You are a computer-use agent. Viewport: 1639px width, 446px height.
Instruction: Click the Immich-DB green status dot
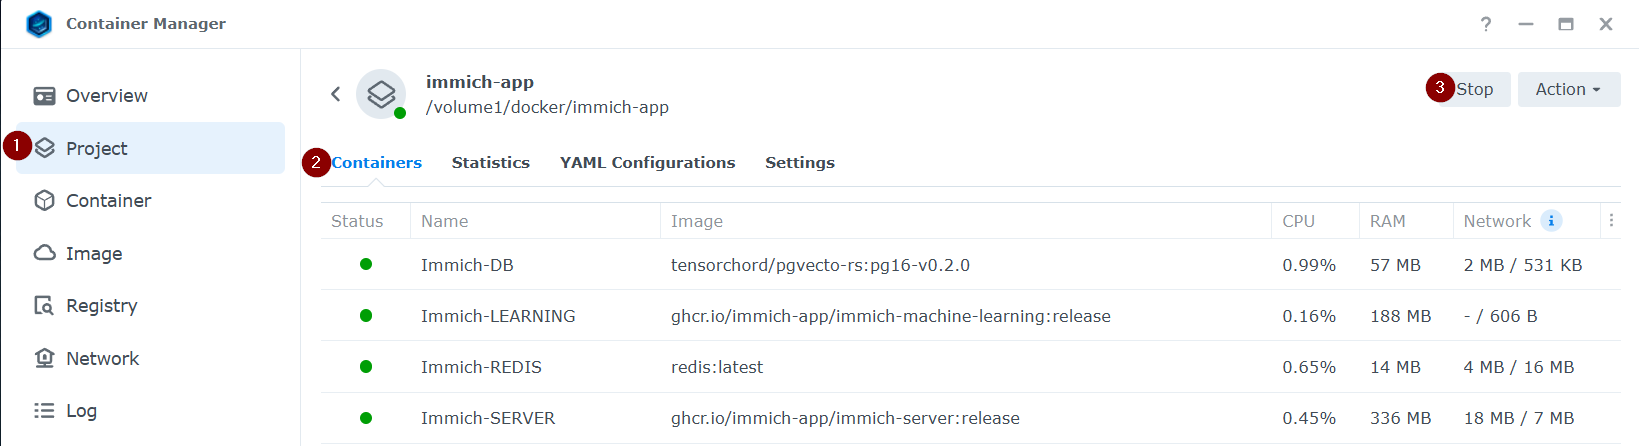pos(366,265)
